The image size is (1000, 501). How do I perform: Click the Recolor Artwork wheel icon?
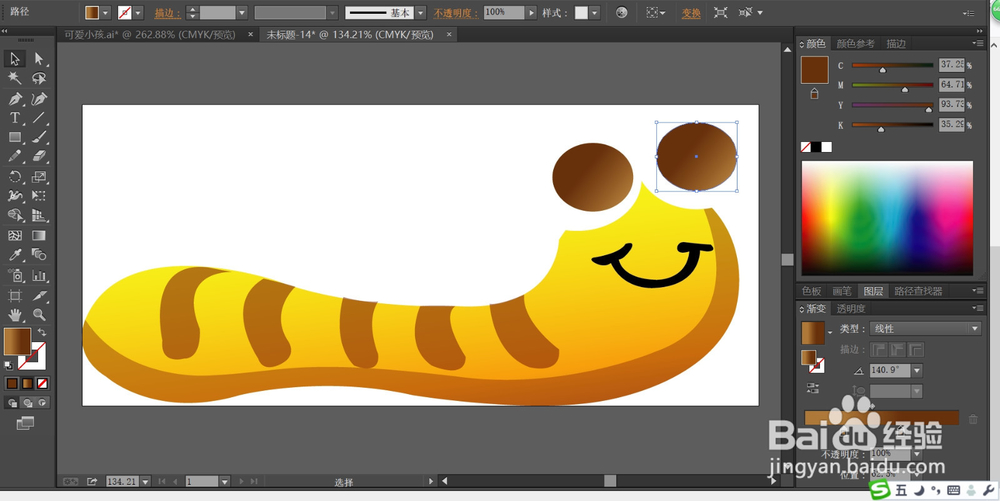tap(622, 13)
